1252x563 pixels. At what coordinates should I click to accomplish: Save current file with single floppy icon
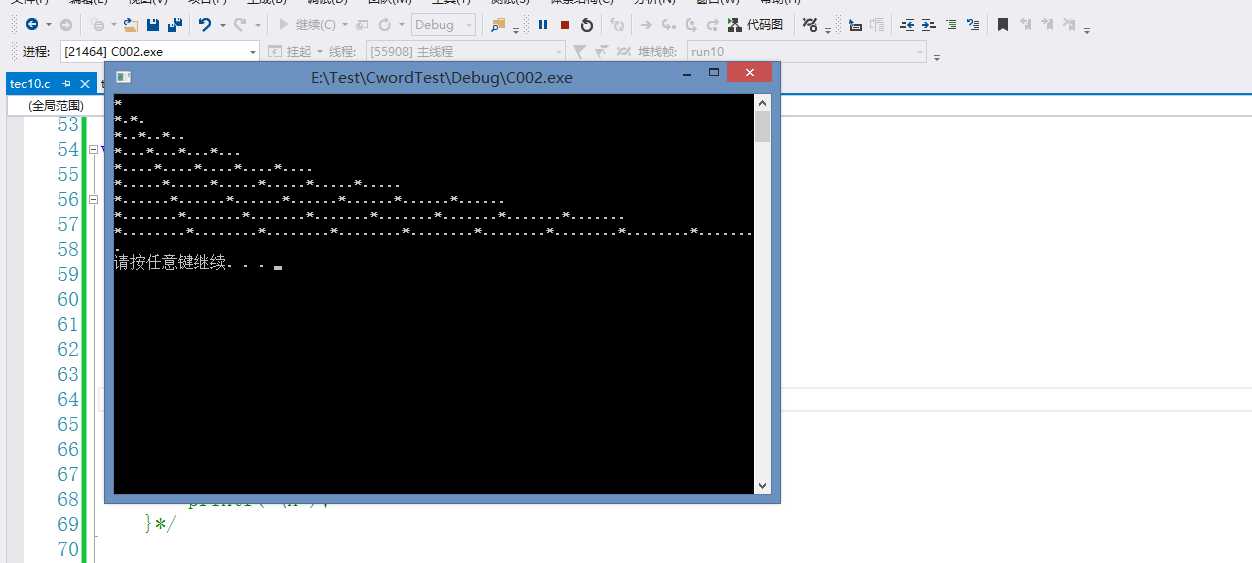[153, 24]
